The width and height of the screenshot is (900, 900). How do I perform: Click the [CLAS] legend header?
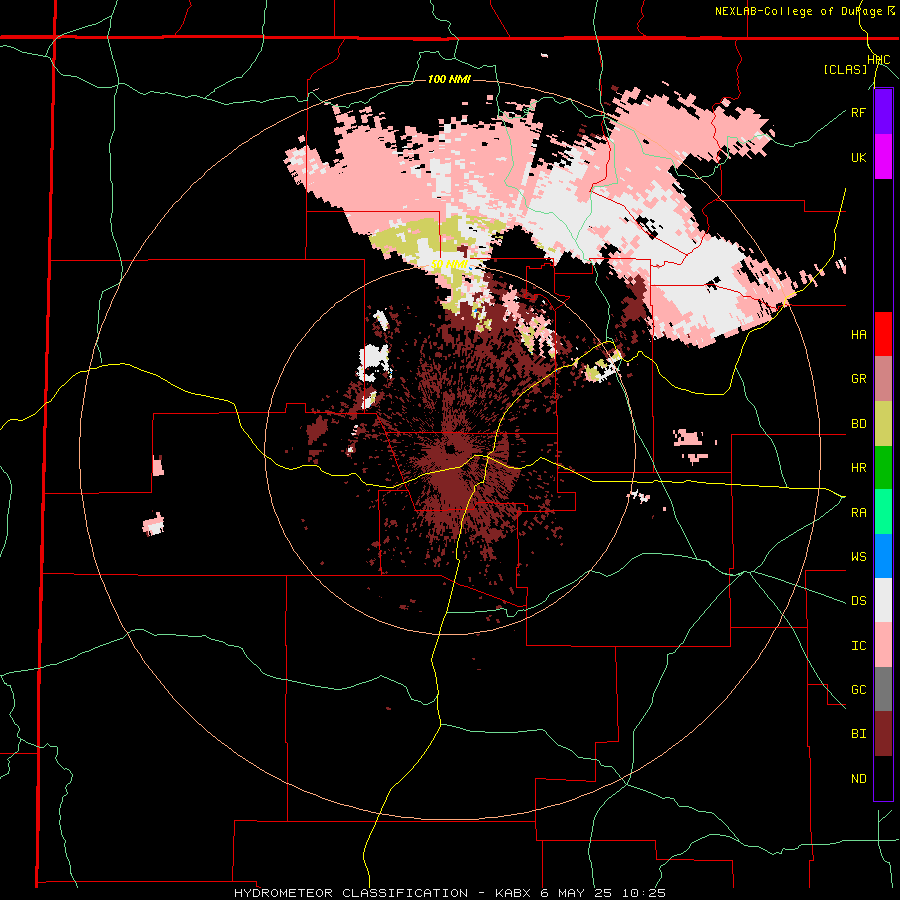click(845, 69)
